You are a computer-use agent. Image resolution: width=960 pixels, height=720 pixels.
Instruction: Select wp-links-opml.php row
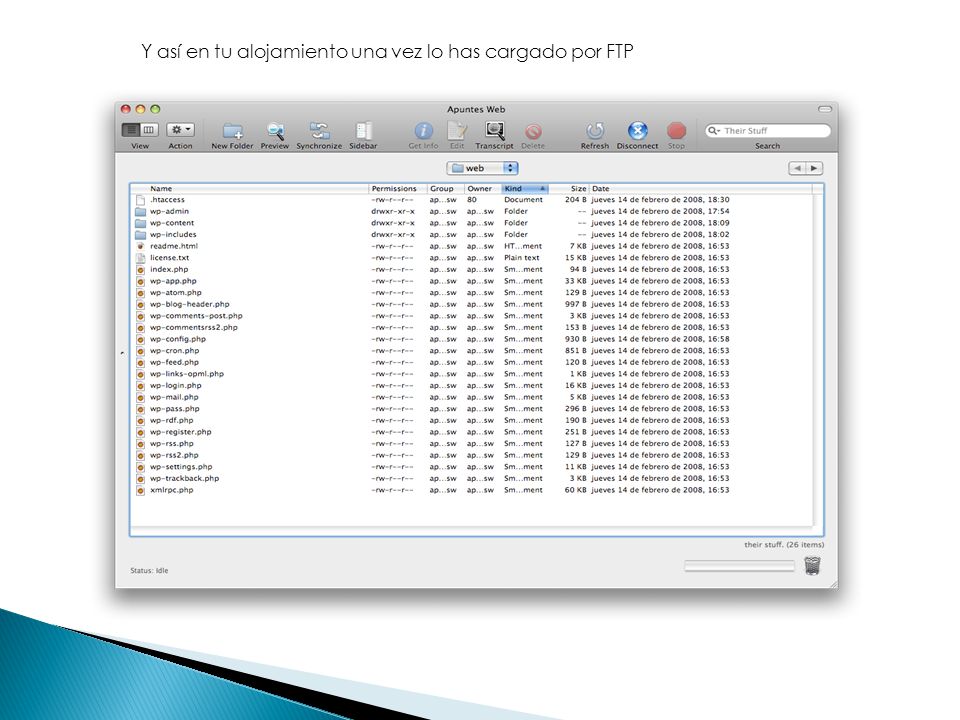(x=471, y=374)
